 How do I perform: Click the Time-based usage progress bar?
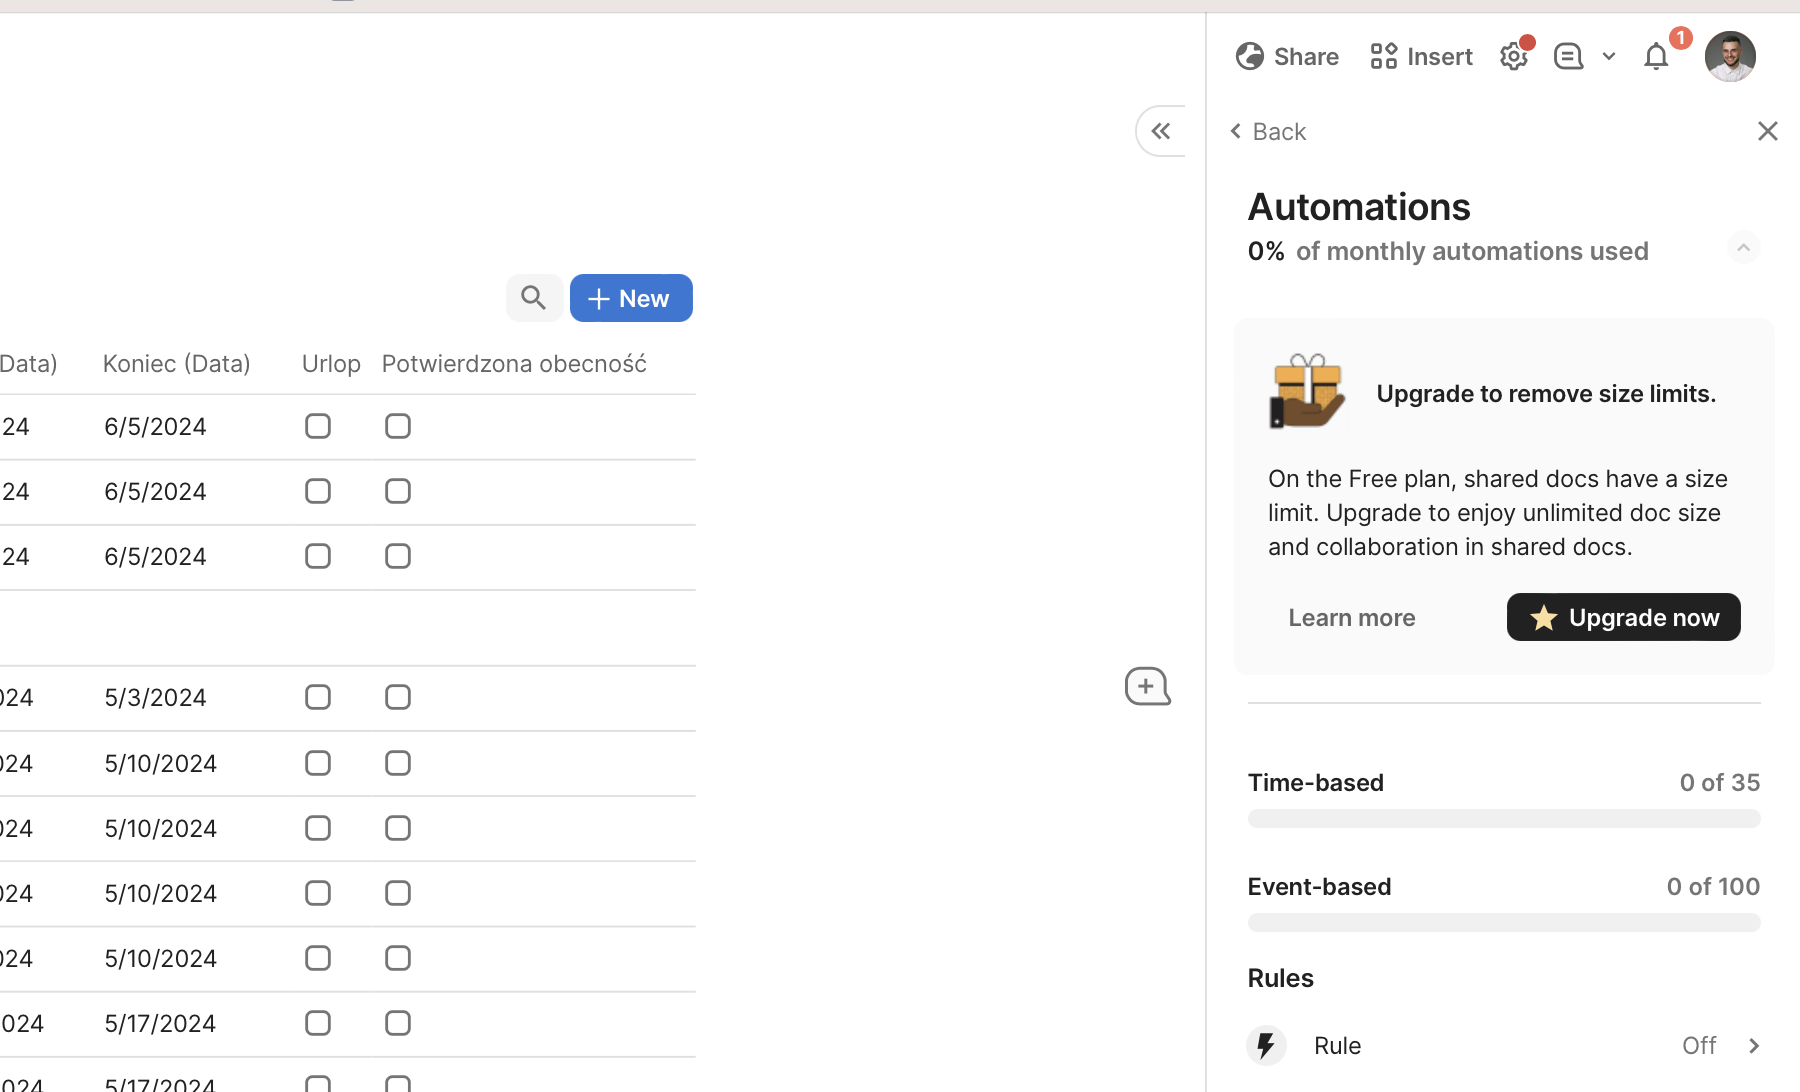tap(1503, 819)
